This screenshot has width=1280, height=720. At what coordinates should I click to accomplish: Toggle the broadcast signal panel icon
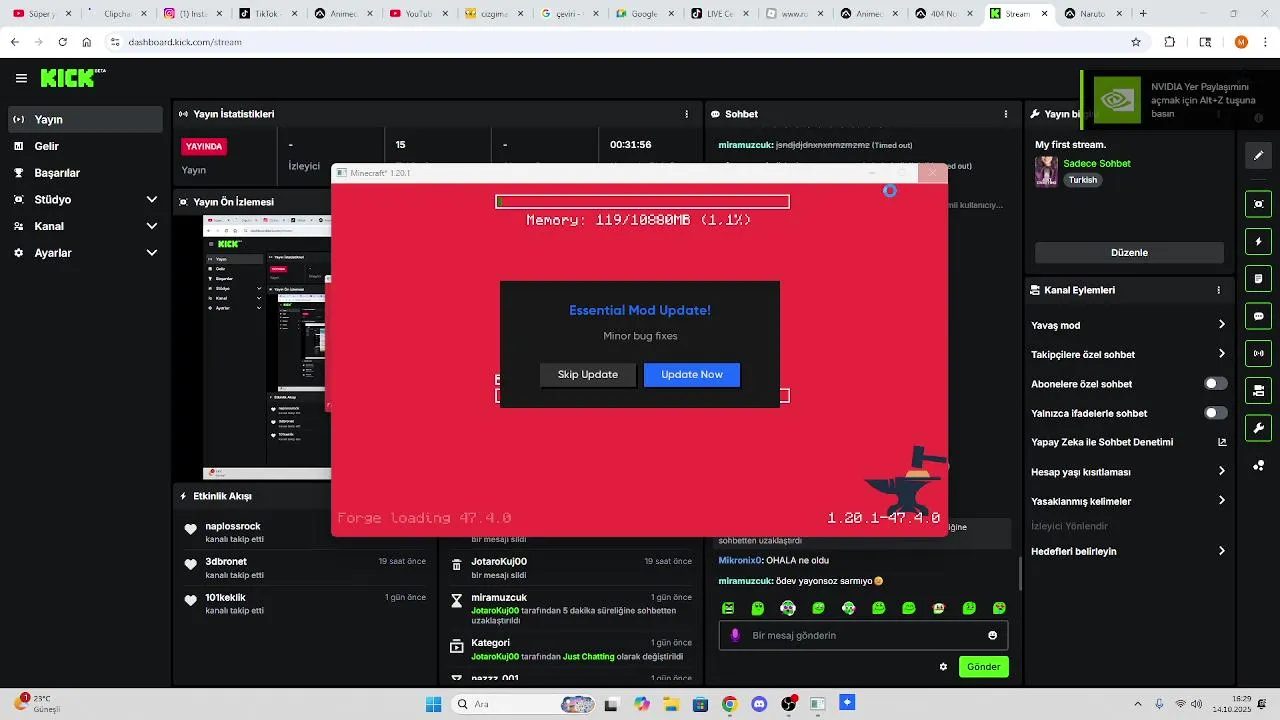pyautogui.click(x=1258, y=353)
